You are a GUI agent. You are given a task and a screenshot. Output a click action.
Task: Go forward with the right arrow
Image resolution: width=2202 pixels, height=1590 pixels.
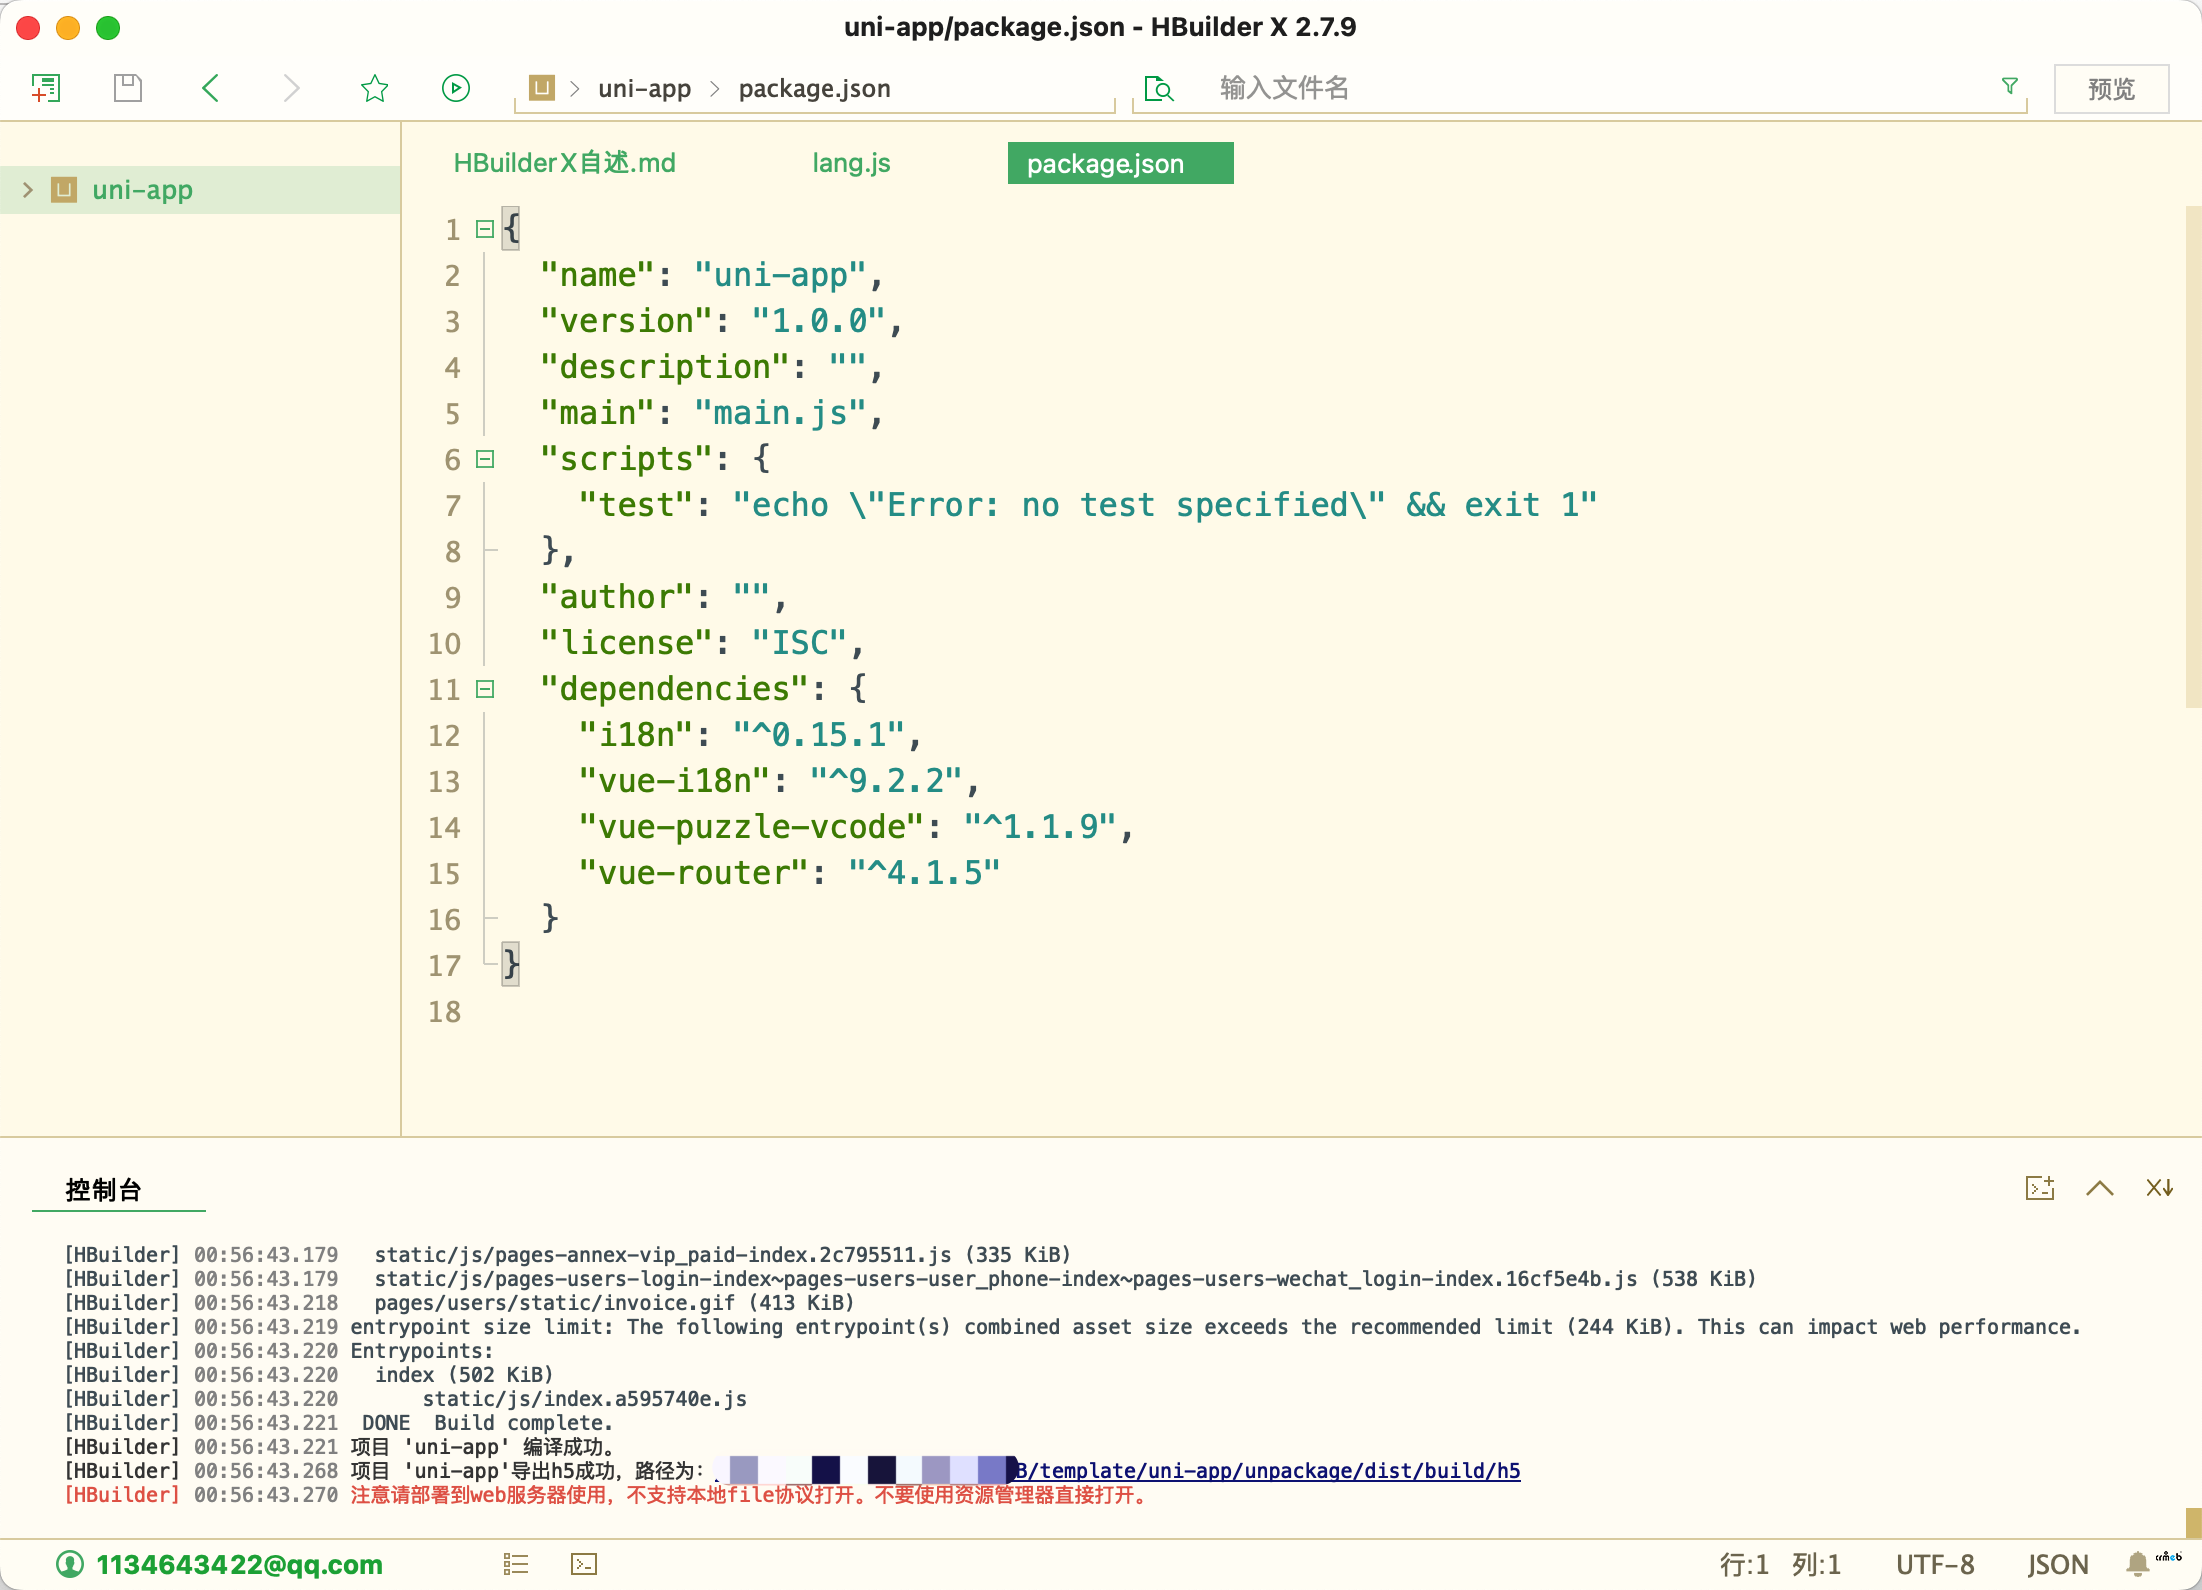[291, 88]
